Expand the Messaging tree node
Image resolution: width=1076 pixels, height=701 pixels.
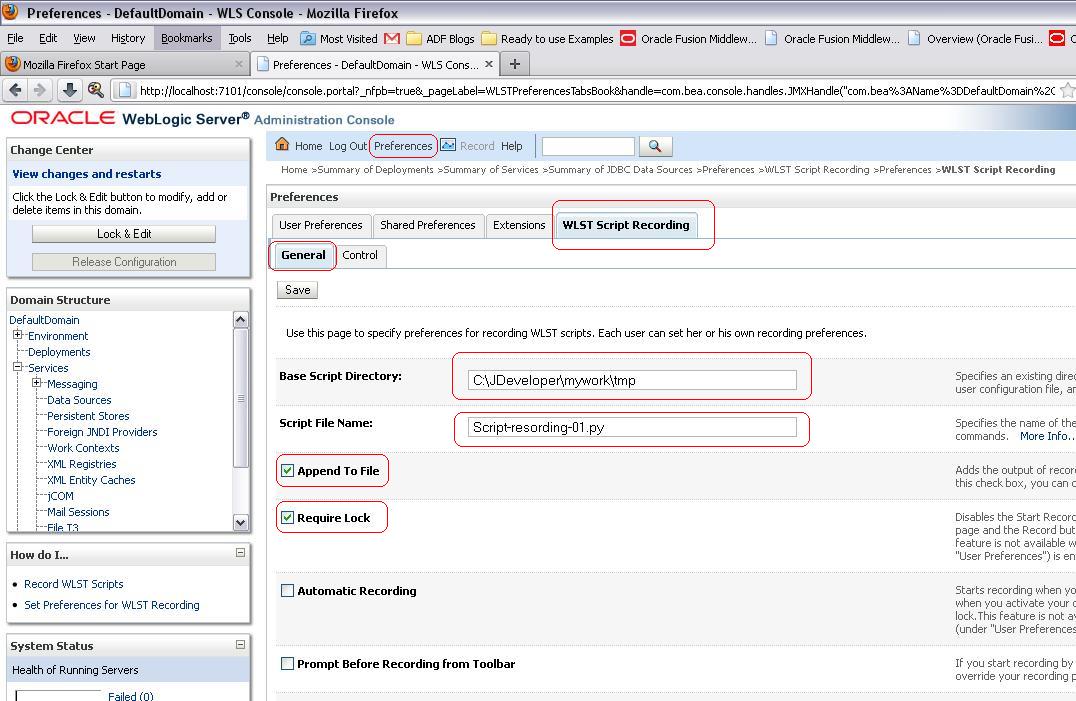[37, 383]
